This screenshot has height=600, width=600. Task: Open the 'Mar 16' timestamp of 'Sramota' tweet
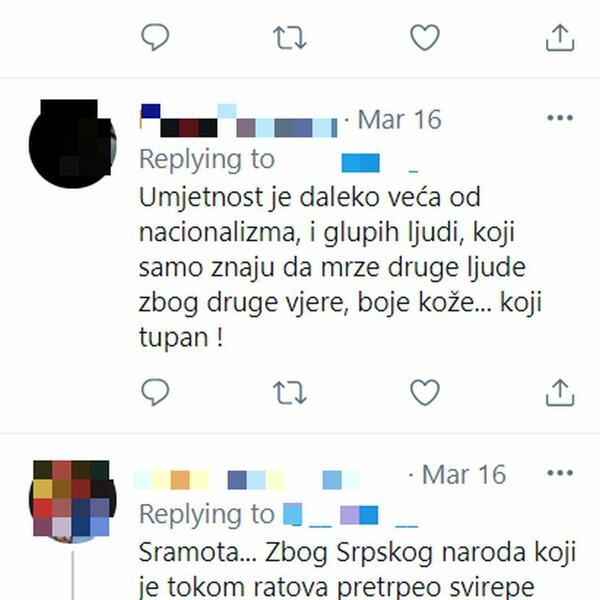464,475
